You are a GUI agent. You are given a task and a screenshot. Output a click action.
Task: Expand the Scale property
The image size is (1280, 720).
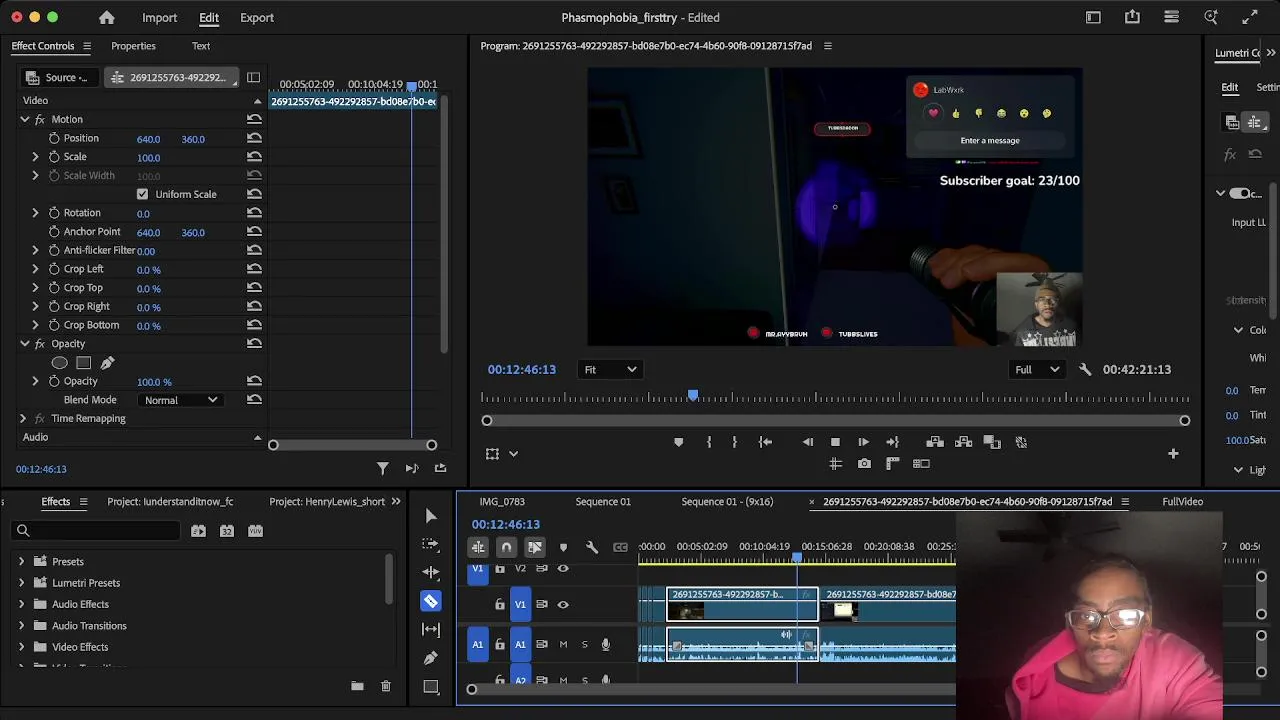tap(35, 157)
